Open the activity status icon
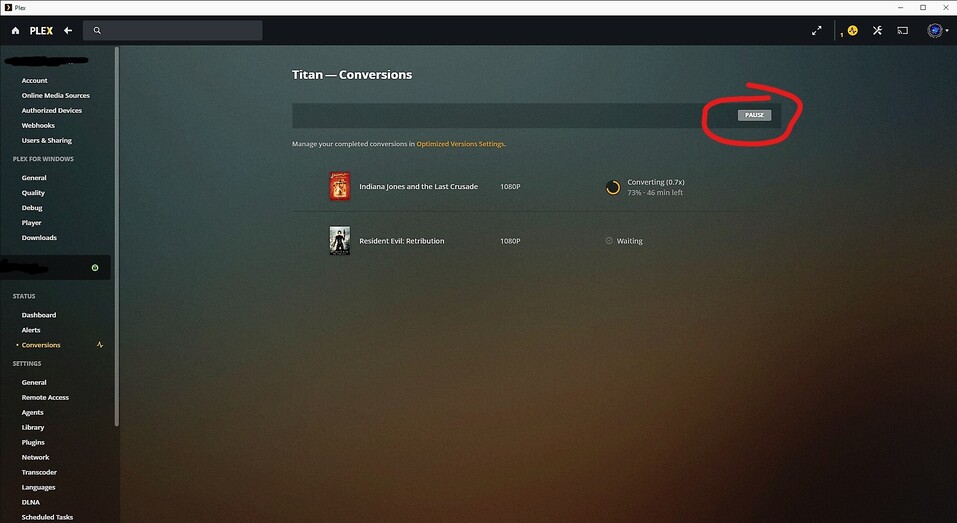 tap(853, 31)
